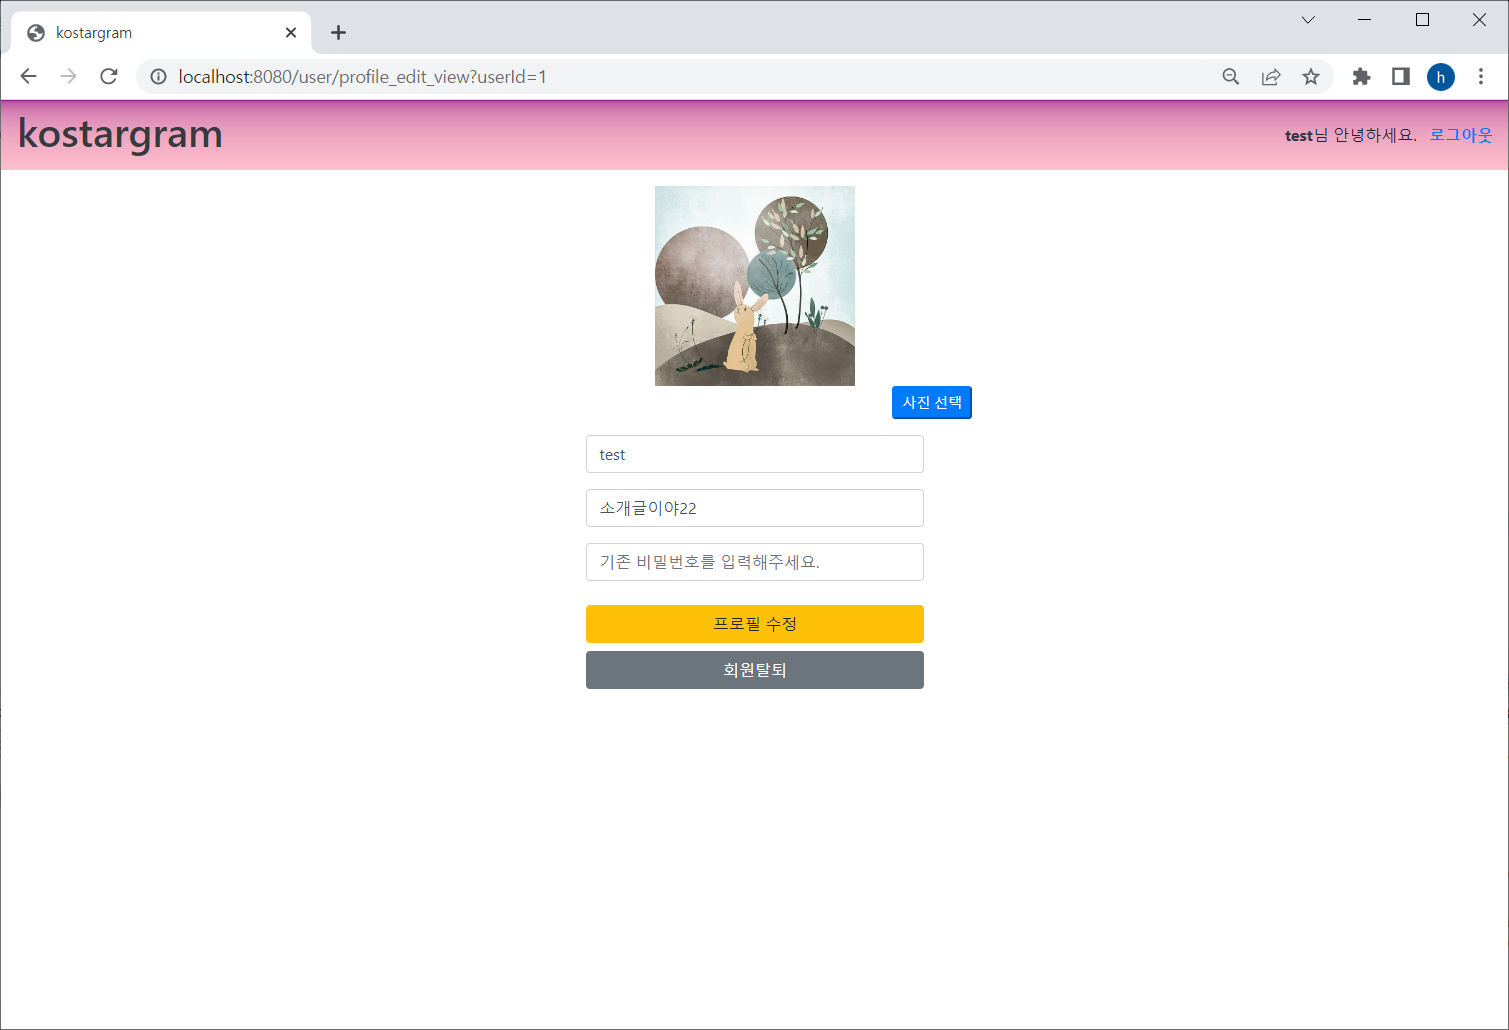
Task: Open the side panel icon in the toolbar
Action: click(x=1400, y=76)
